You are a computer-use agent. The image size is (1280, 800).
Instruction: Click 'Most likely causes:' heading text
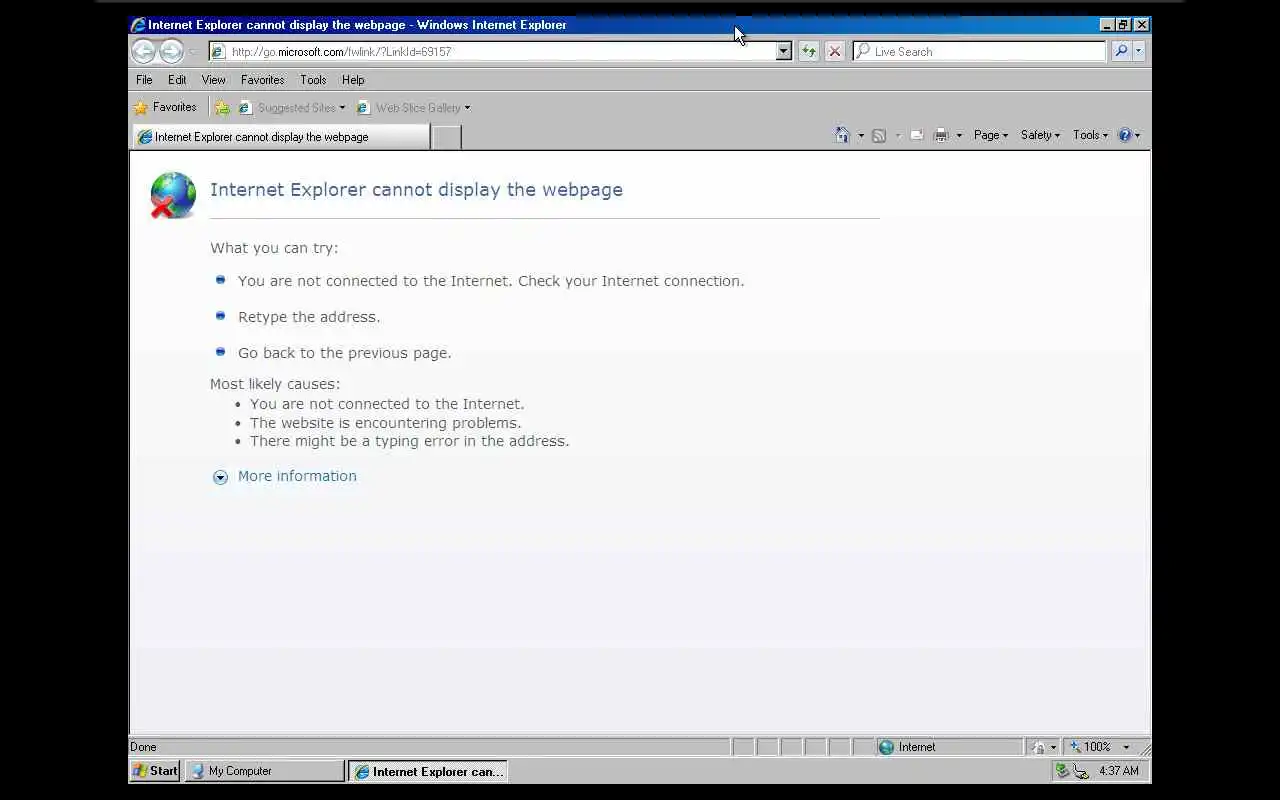click(275, 384)
